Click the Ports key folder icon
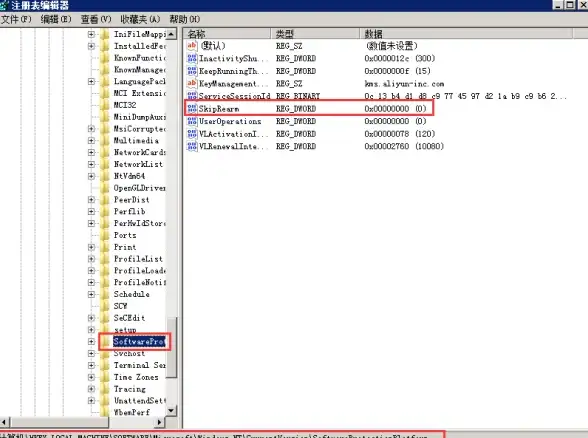Screen dimensions: 588x438 (x=105, y=235)
